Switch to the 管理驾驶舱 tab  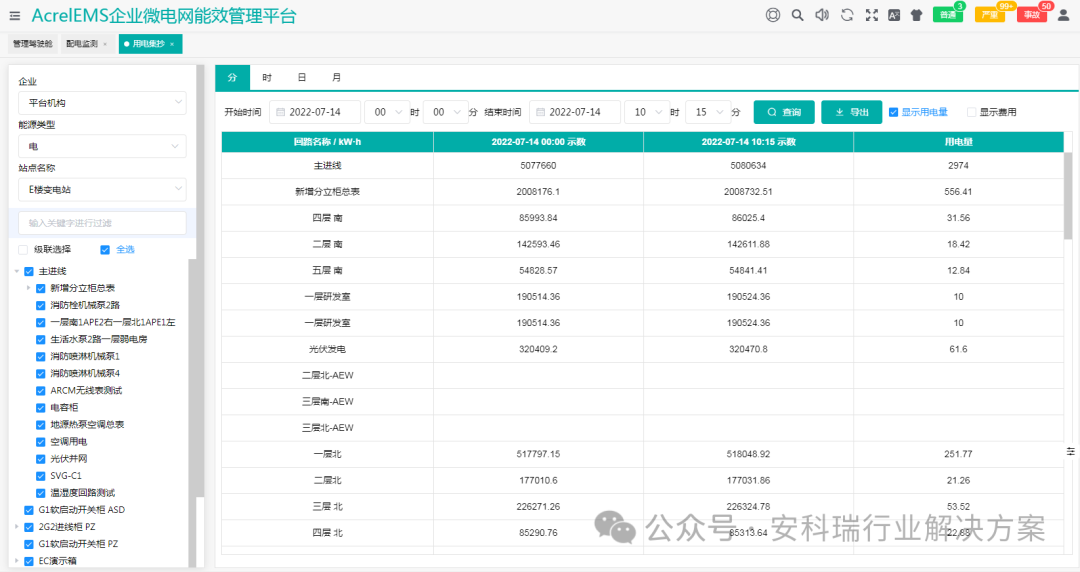tap(32, 44)
